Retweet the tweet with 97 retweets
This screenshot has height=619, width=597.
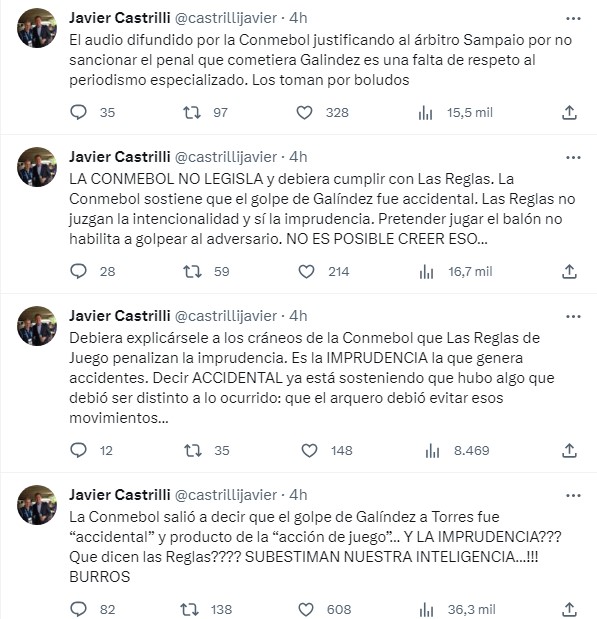pos(192,113)
